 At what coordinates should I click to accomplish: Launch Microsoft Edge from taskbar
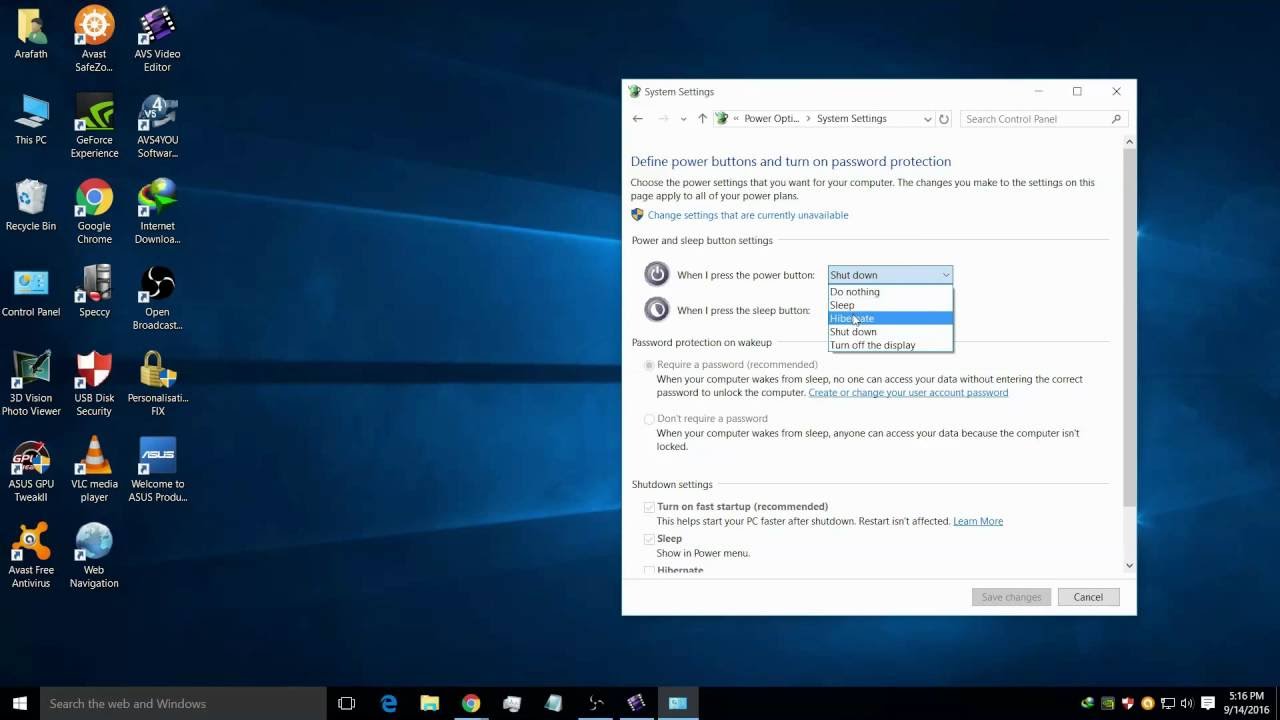[389, 703]
